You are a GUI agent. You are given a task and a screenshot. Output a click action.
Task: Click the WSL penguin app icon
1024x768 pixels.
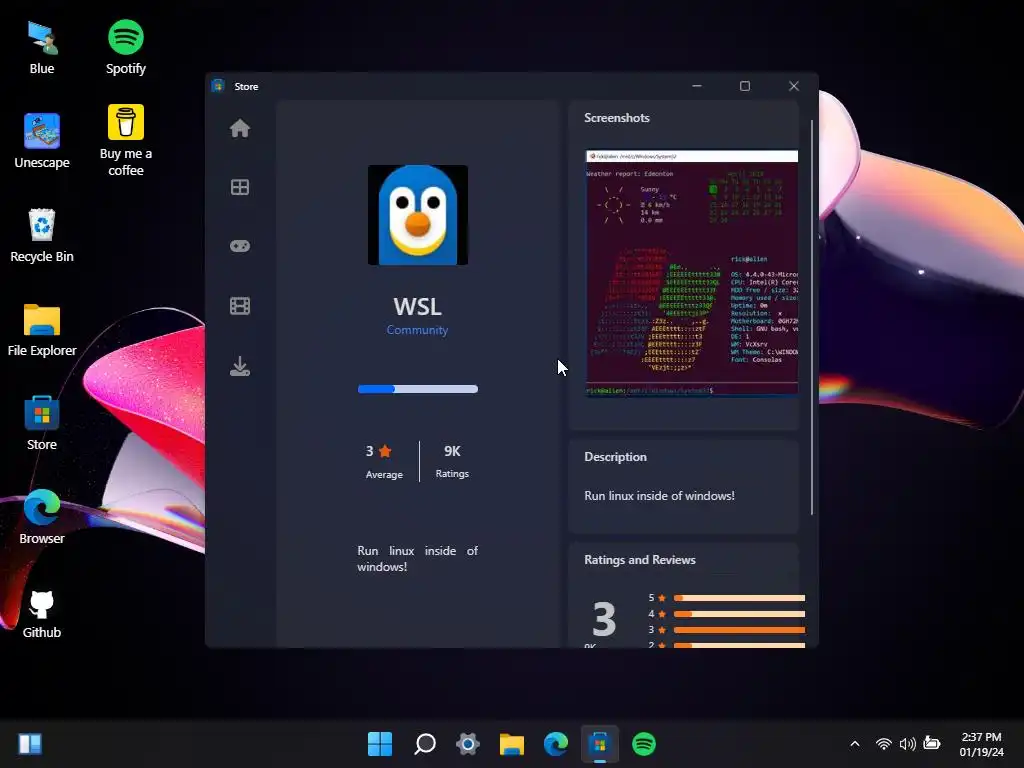click(418, 215)
